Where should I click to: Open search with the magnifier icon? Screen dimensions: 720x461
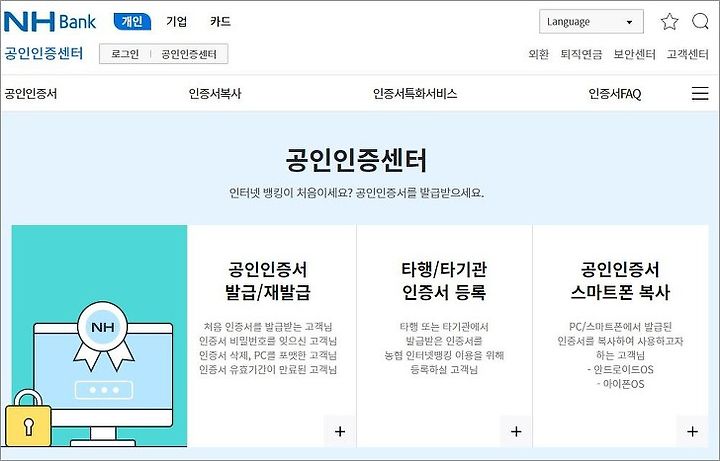(700, 21)
